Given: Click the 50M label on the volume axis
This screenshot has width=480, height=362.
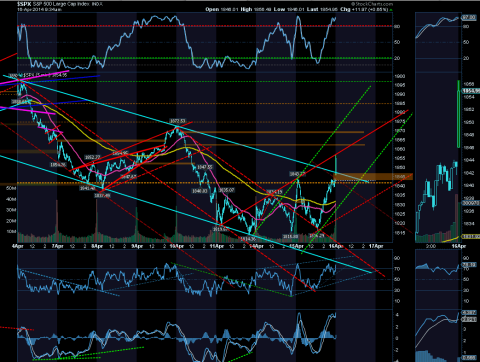Looking at the screenshot, I should click(11, 188).
